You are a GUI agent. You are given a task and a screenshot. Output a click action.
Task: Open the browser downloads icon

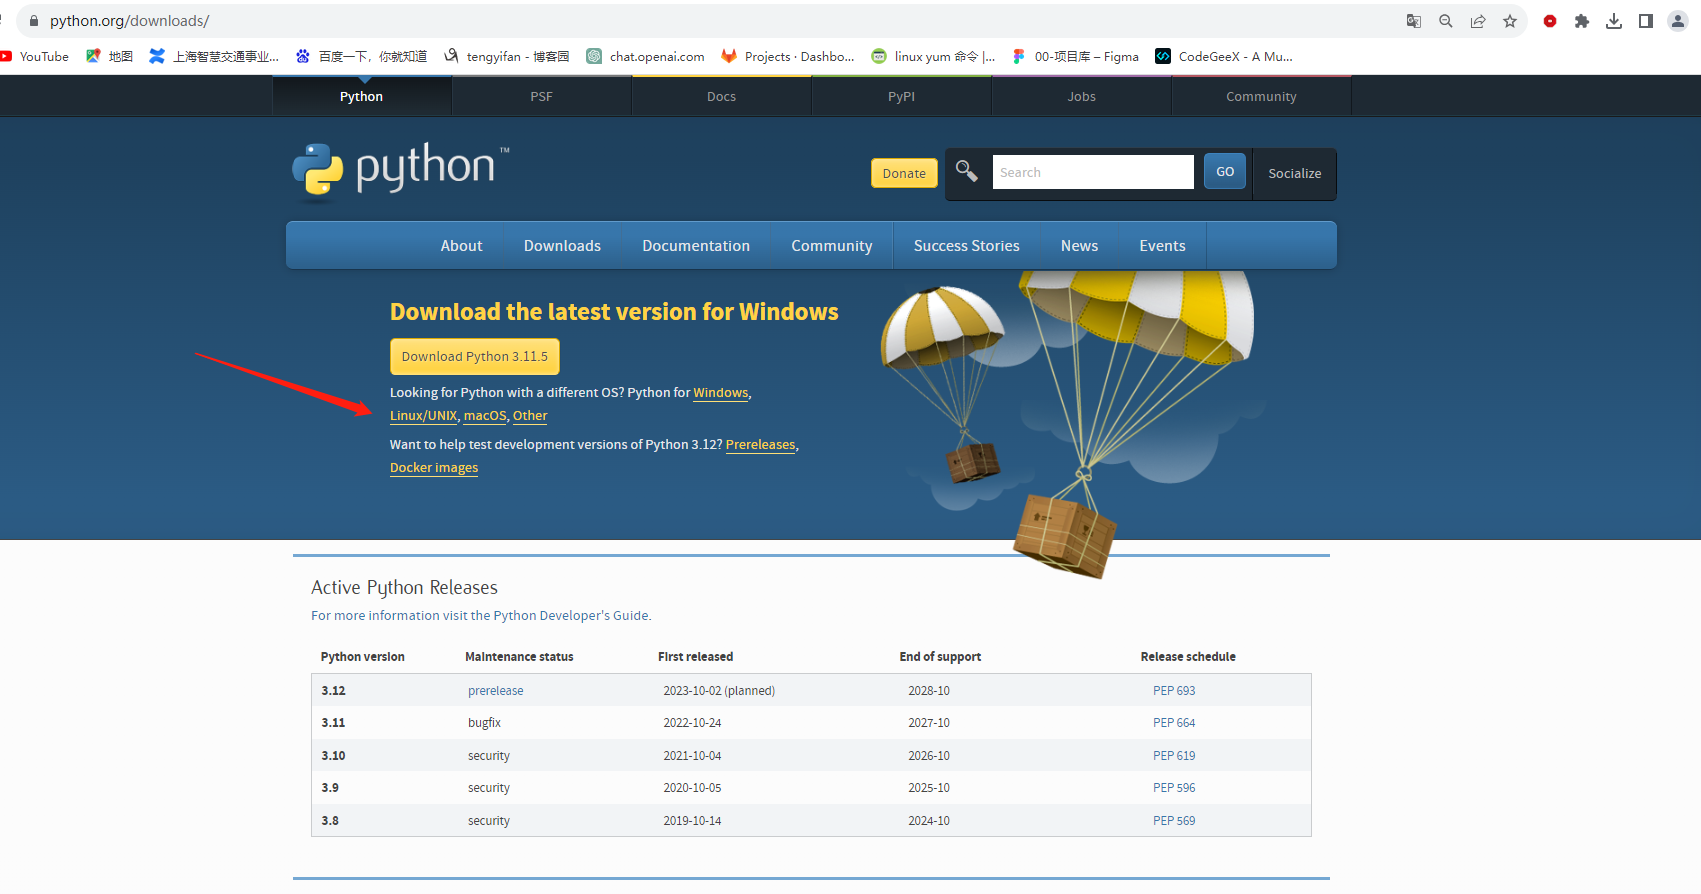click(1614, 21)
